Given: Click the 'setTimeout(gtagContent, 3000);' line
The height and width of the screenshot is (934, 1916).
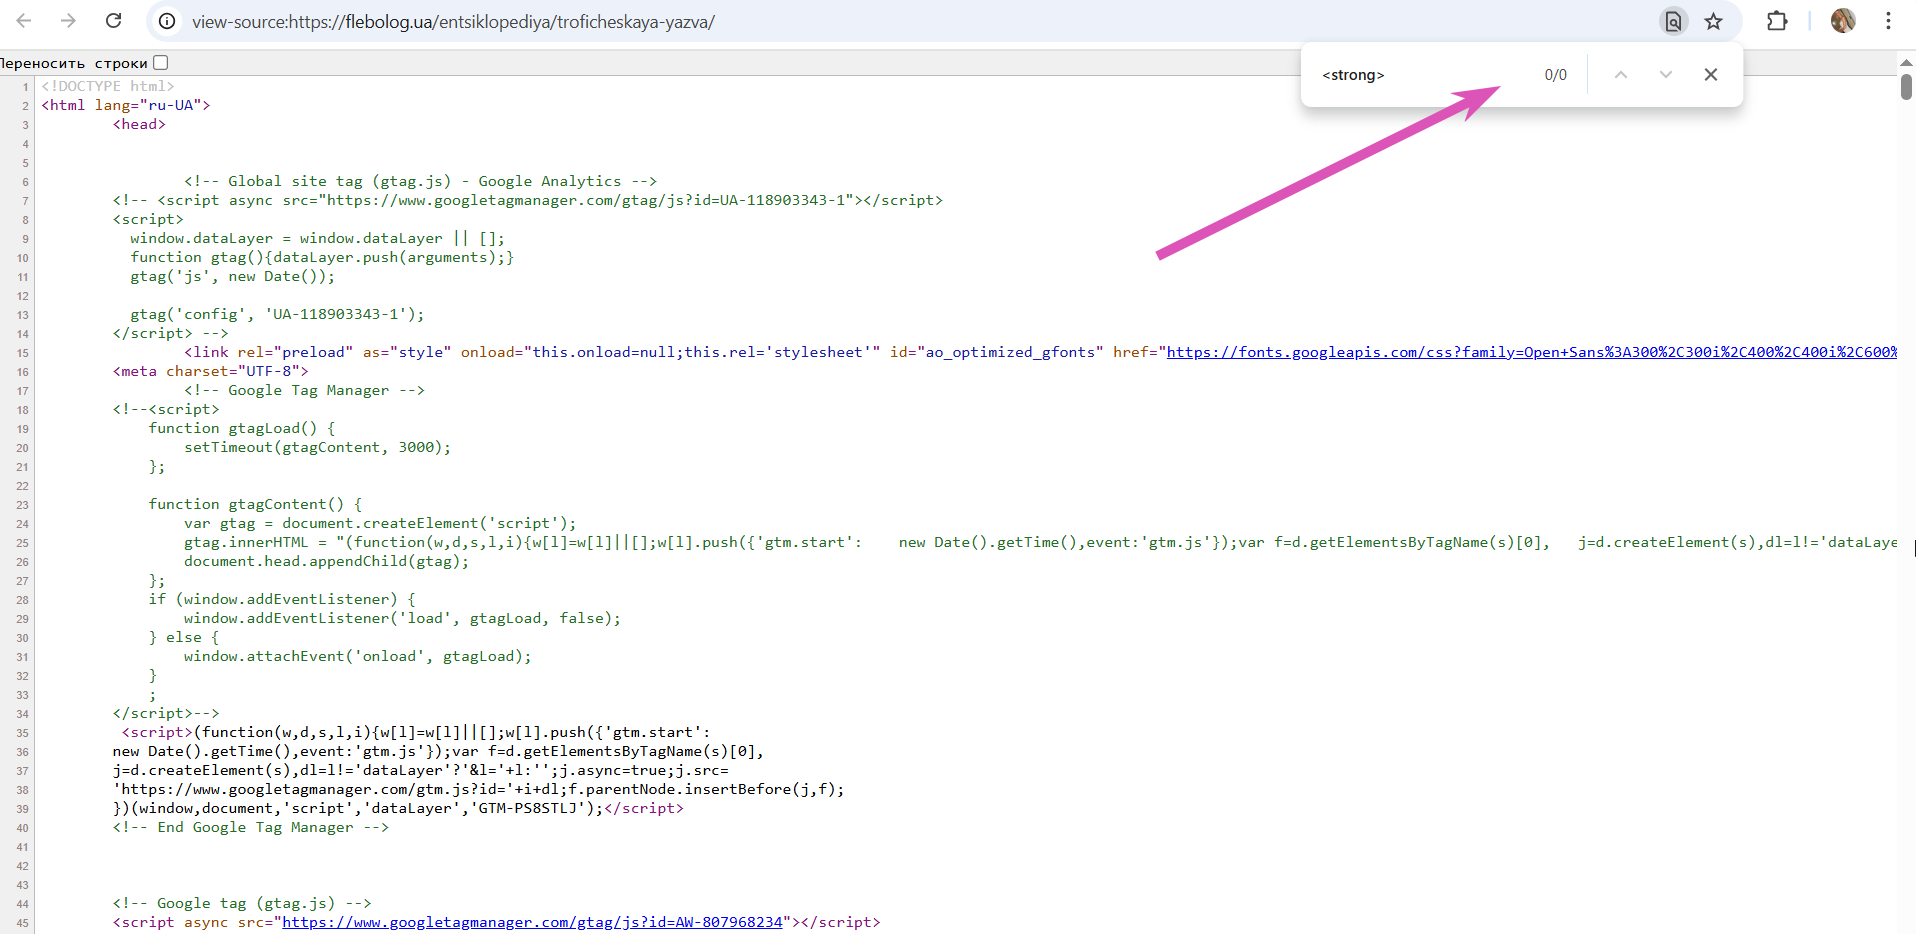Looking at the screenshot, I should click(318, 447).
